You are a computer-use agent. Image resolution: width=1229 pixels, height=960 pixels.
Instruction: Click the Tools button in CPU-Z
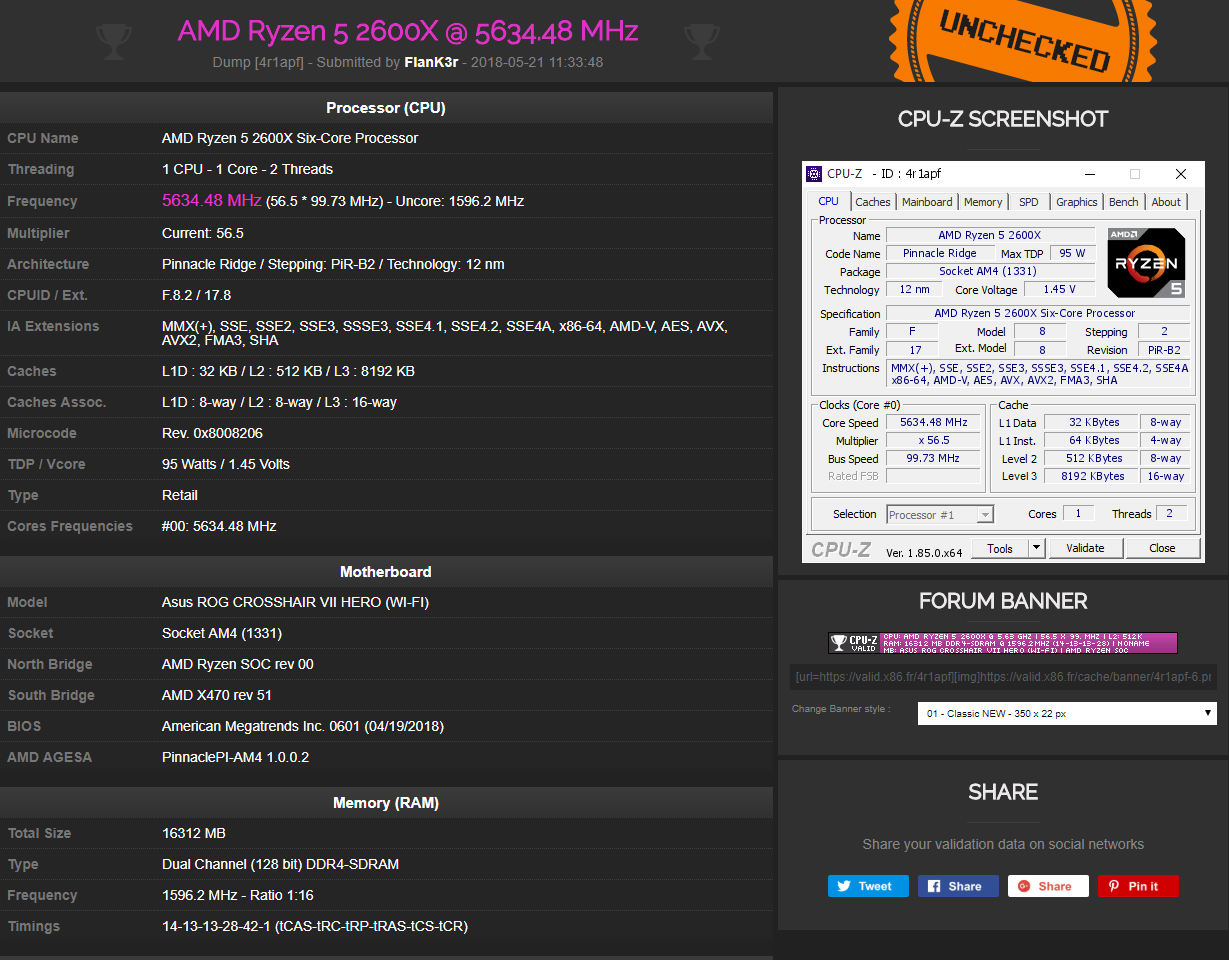[1000, 548]
